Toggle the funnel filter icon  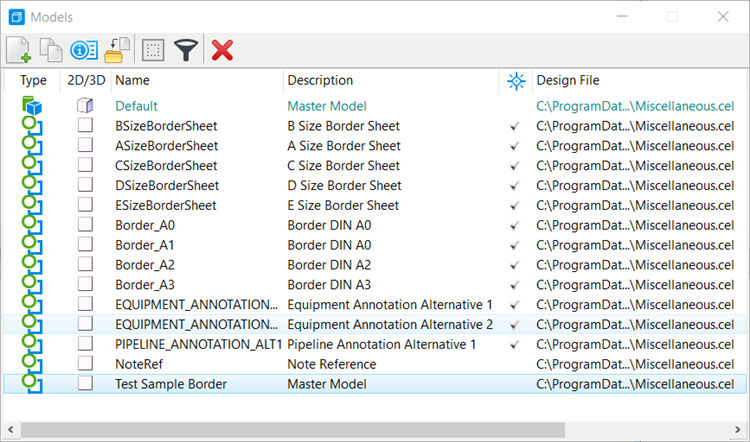(x=186, y=50)
